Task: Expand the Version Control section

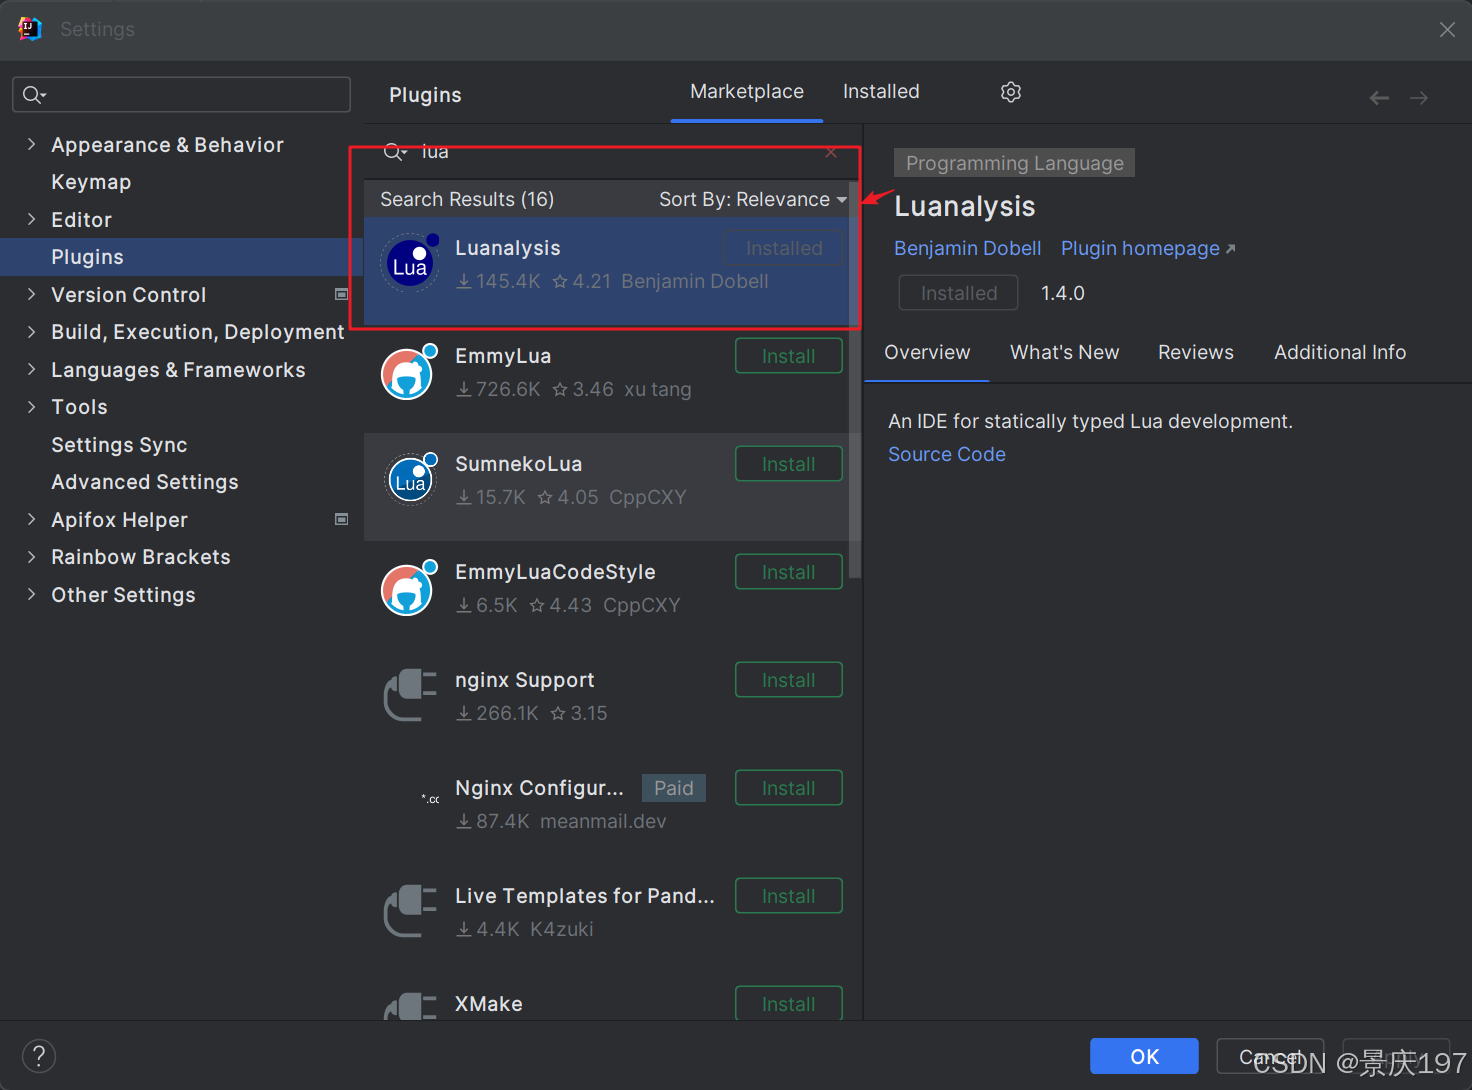Action: (31, 295)
